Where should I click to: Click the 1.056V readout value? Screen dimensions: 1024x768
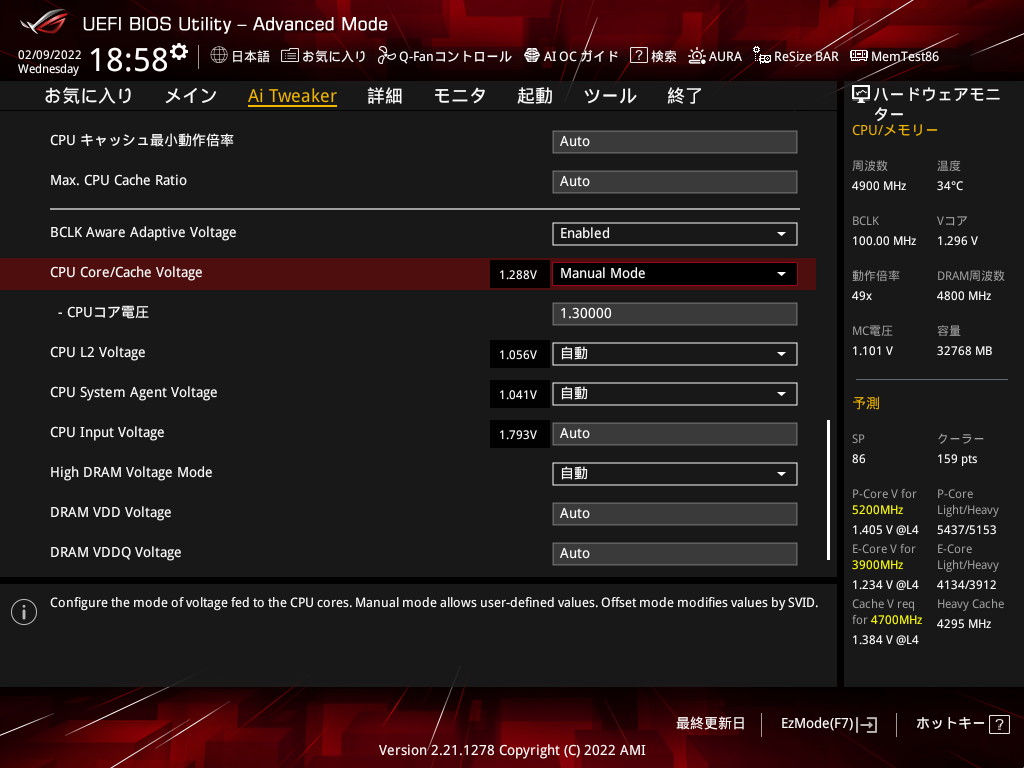click(x=518, y=355)
